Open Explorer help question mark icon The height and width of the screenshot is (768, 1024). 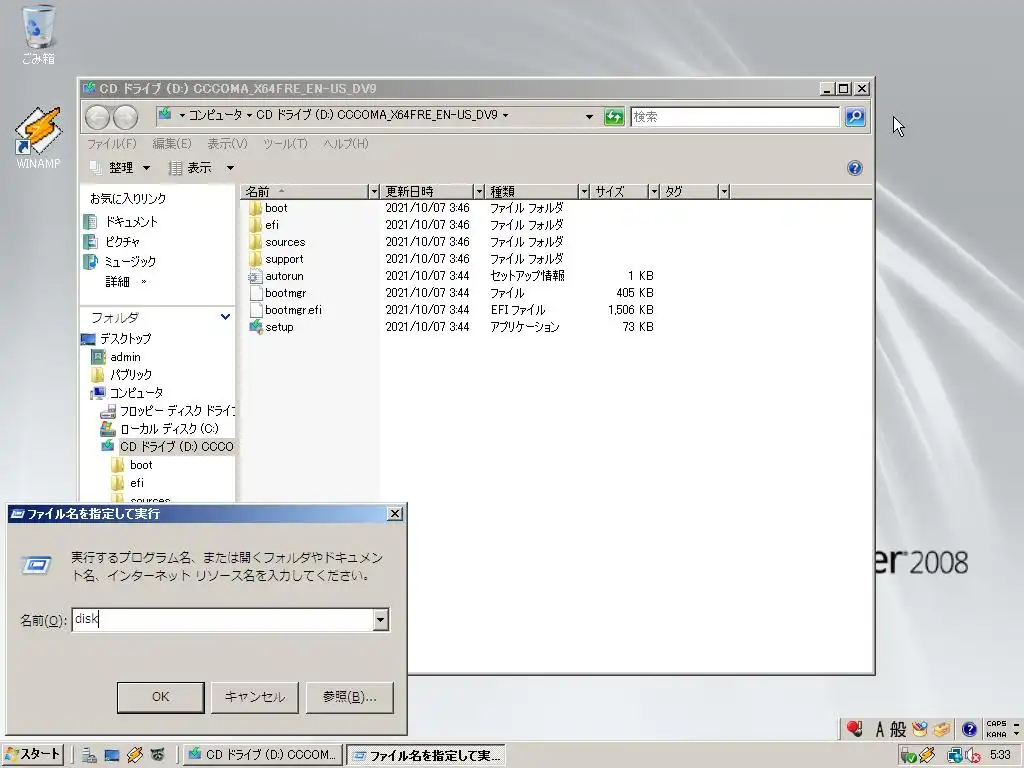854,168
